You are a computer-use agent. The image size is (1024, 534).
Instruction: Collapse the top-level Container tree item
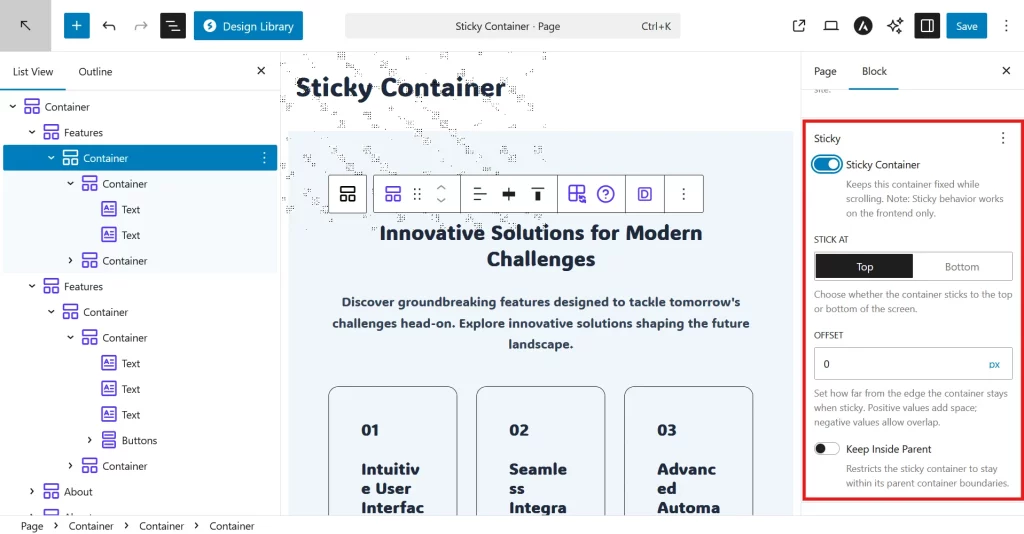(13, 107)
